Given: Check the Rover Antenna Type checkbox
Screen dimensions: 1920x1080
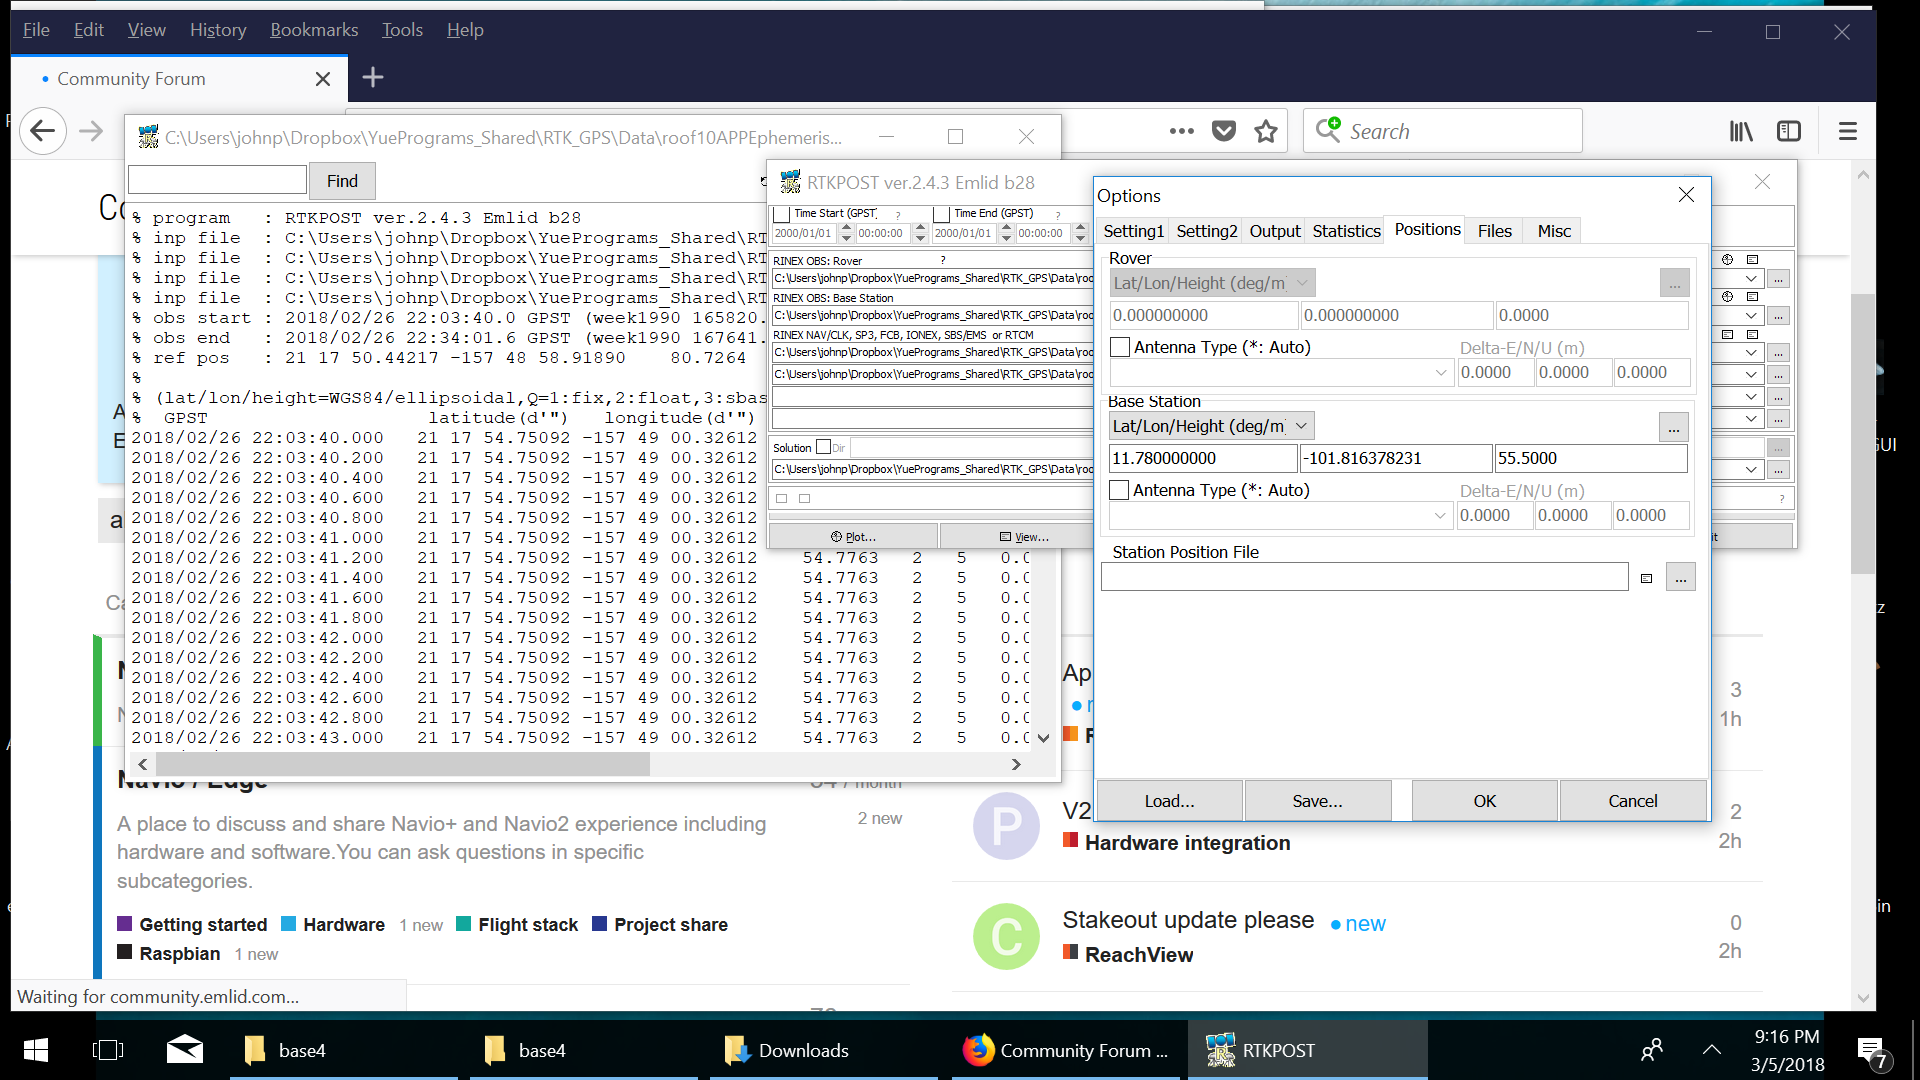Looking at the screenshot, I should pyautogui.click(x=1120, y=347).
